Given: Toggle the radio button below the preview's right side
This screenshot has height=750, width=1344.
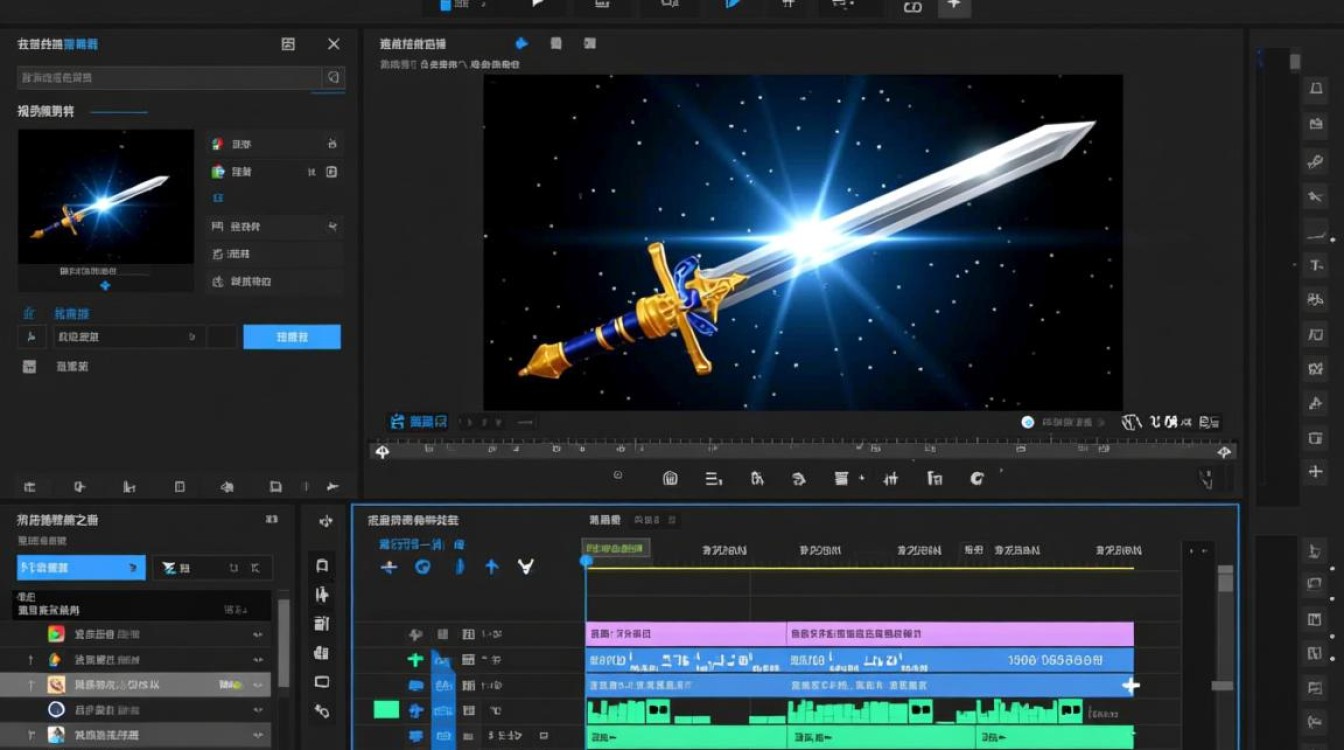Looking at the screenshot, I should [1027, 422].
